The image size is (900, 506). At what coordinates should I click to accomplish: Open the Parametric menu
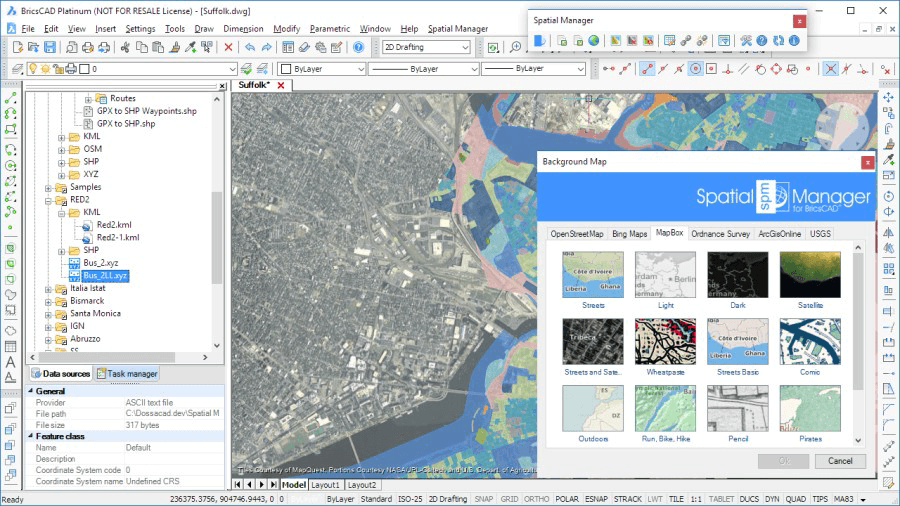[x=329, y=29]
